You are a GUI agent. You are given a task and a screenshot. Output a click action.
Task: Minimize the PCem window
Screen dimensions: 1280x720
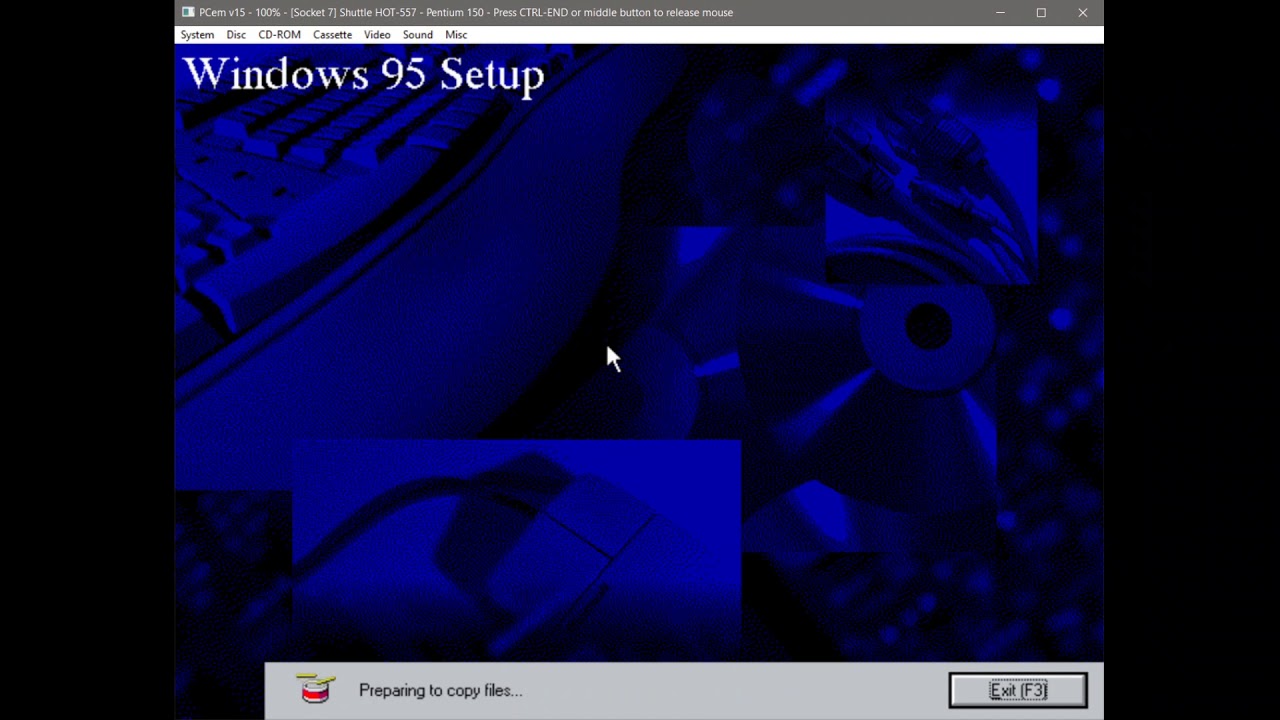[x=1000, y=13]
